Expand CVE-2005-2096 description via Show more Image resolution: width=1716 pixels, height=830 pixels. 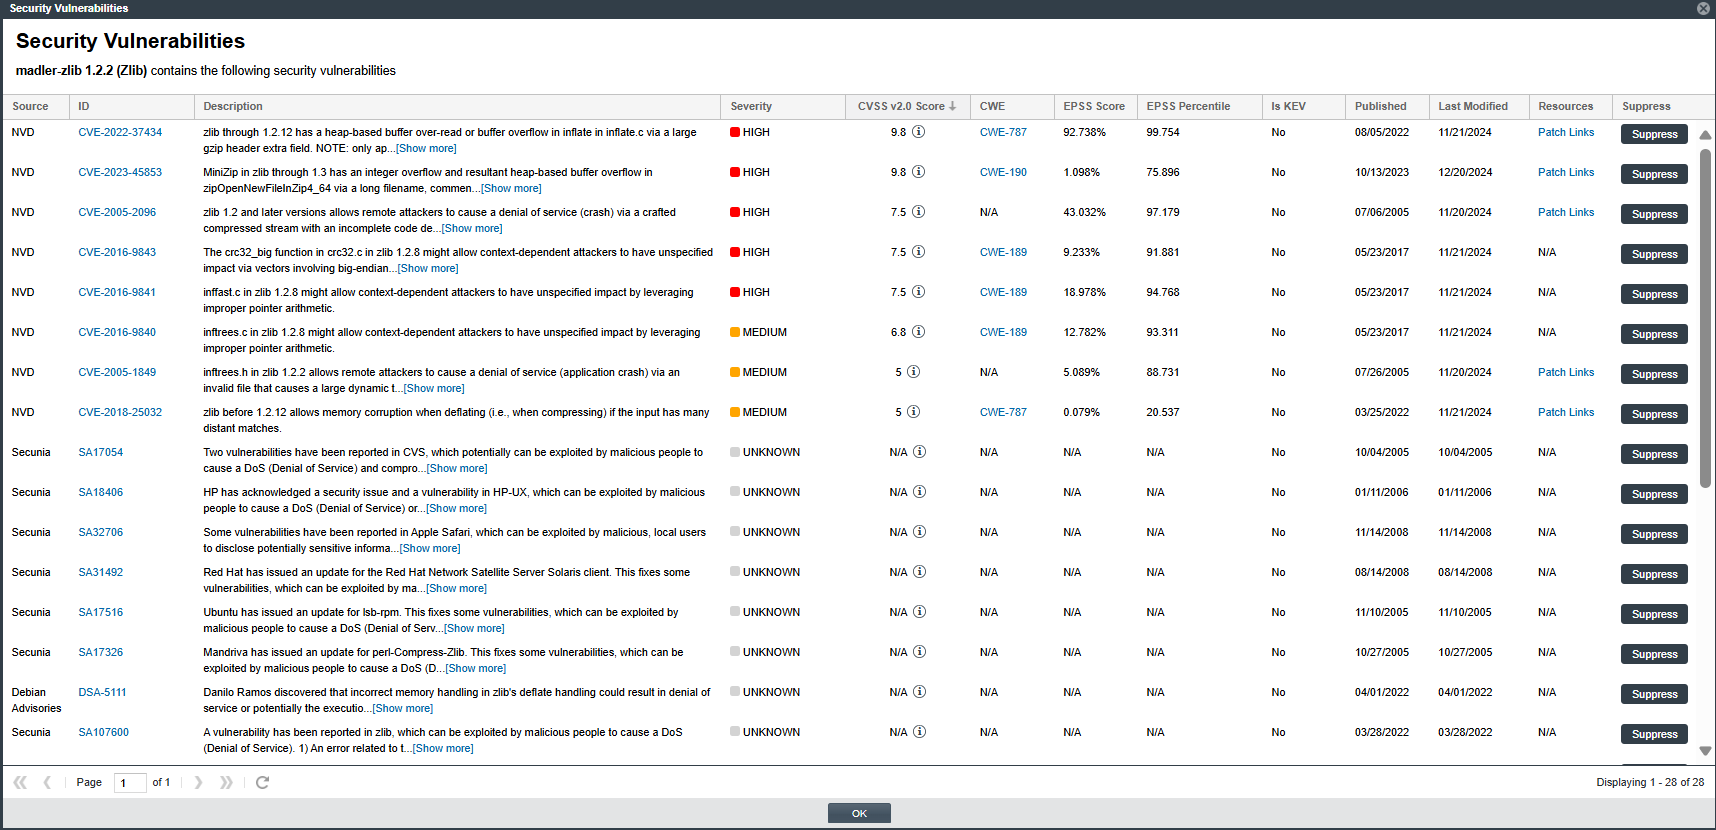pos(472,228)
